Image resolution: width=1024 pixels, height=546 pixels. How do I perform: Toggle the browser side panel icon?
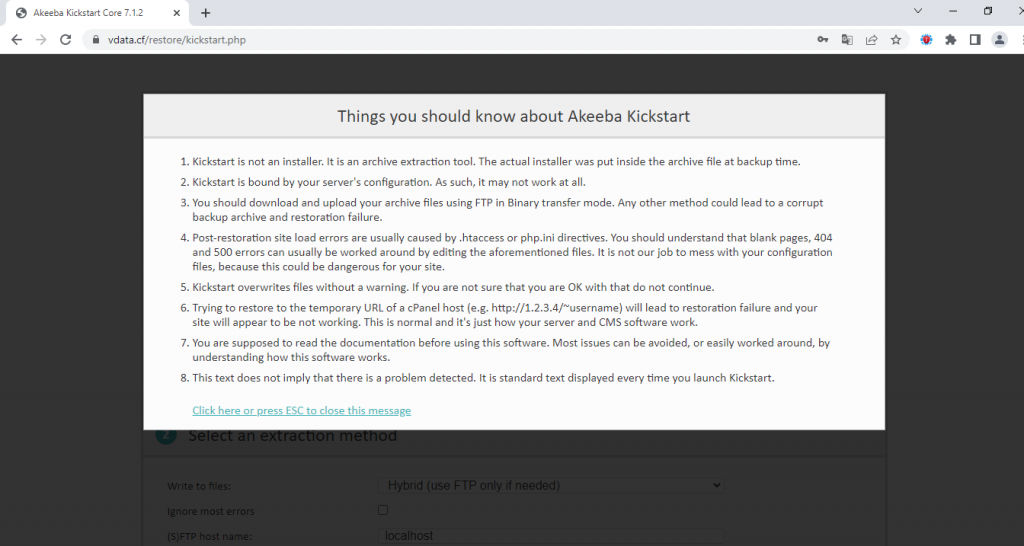point(975,40)
